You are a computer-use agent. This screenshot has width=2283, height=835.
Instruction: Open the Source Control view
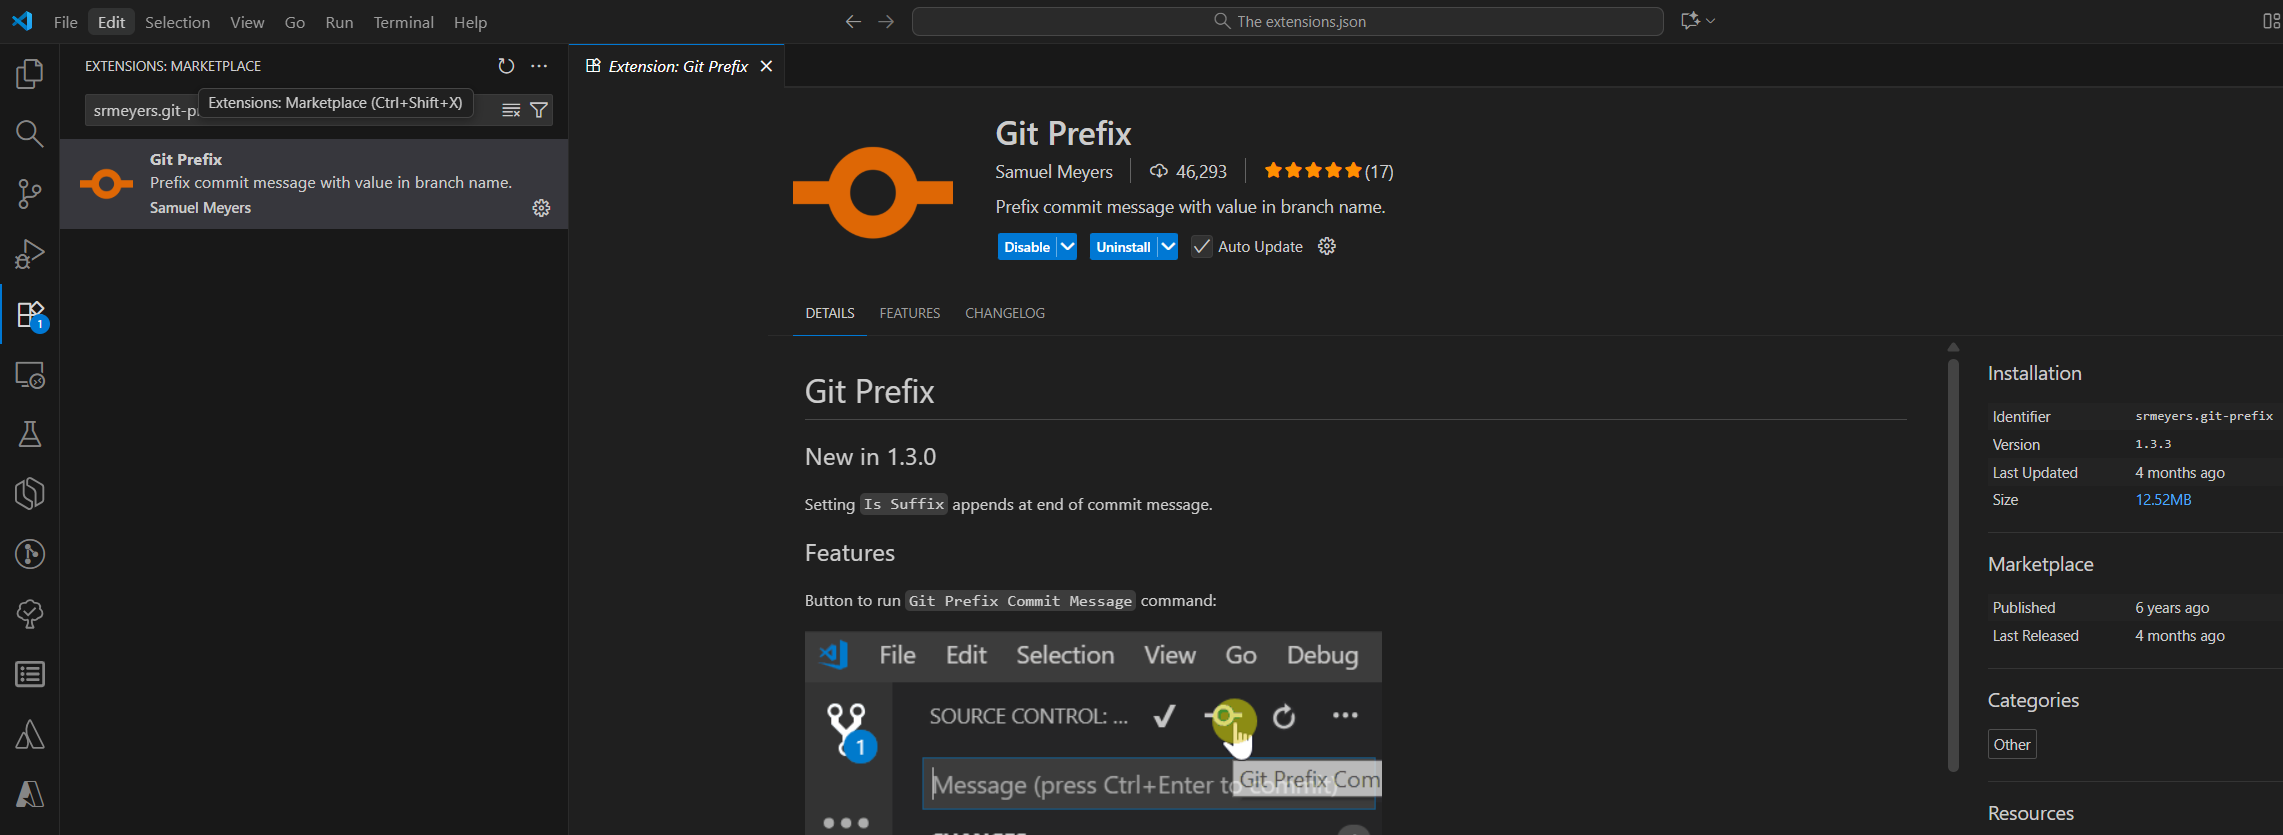30,194
